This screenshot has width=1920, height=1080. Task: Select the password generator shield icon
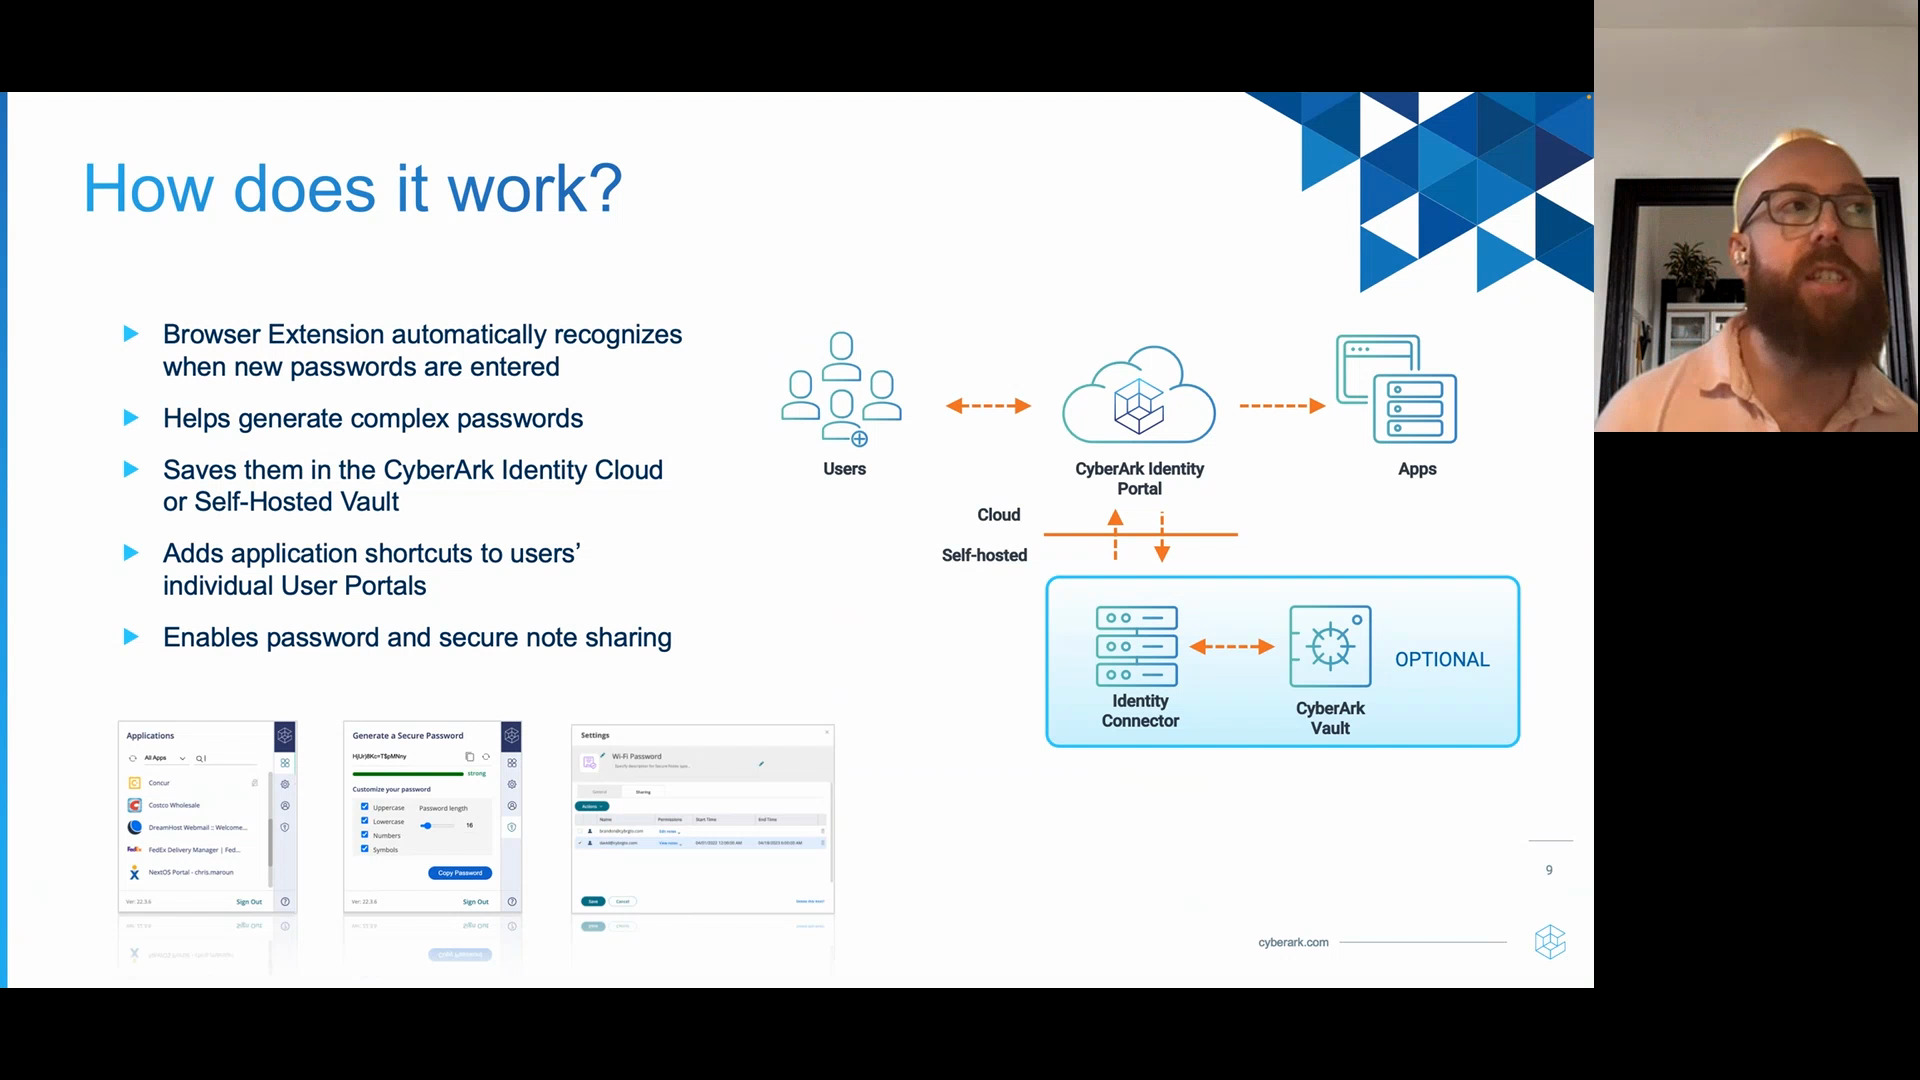coord(512,828)
